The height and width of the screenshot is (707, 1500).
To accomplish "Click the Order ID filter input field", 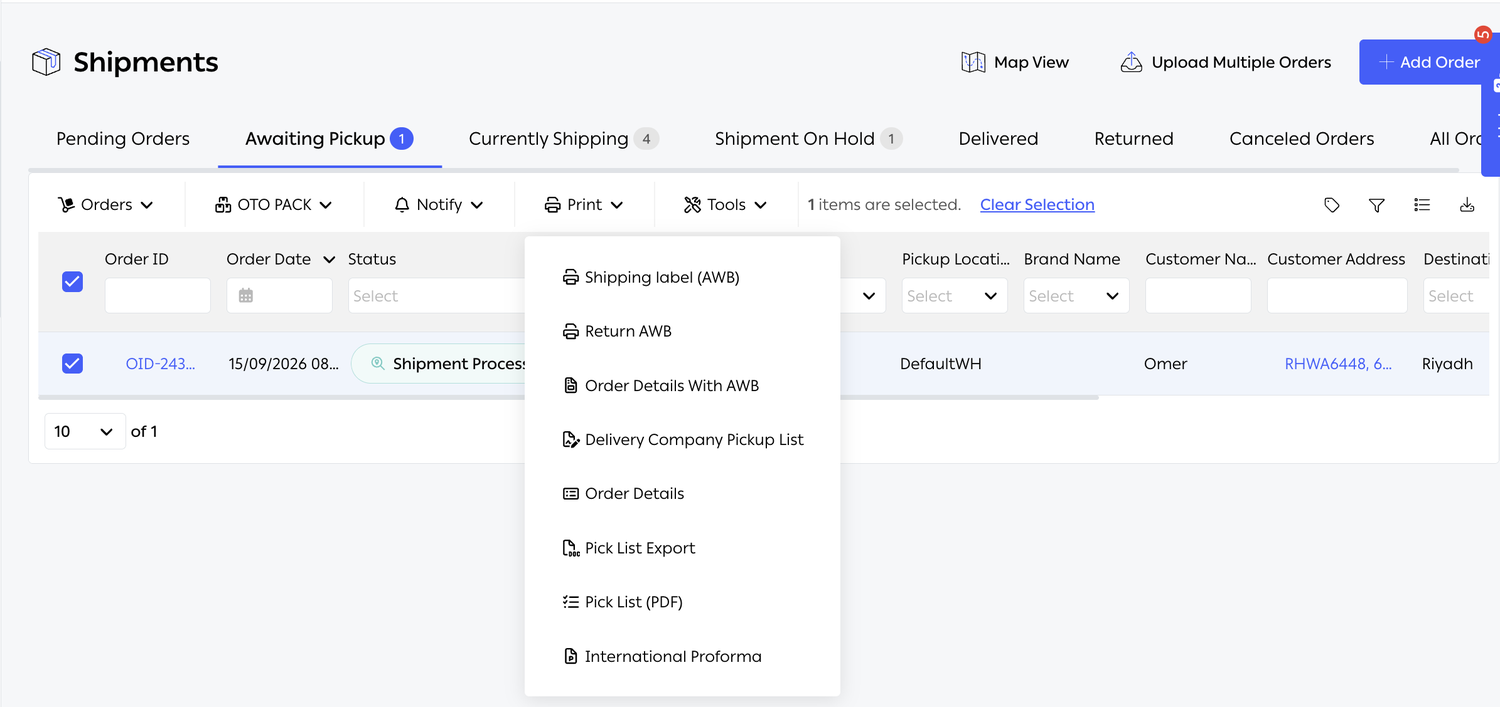I will pyautogui.click(x=158, y=296).
